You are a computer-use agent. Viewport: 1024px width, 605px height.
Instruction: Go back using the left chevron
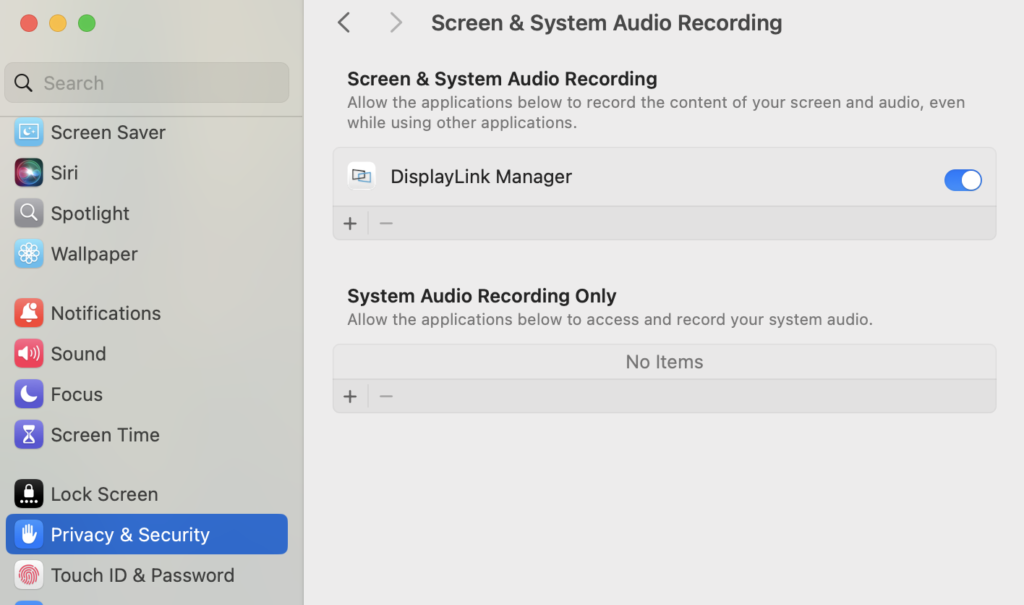tap(344, 23)
